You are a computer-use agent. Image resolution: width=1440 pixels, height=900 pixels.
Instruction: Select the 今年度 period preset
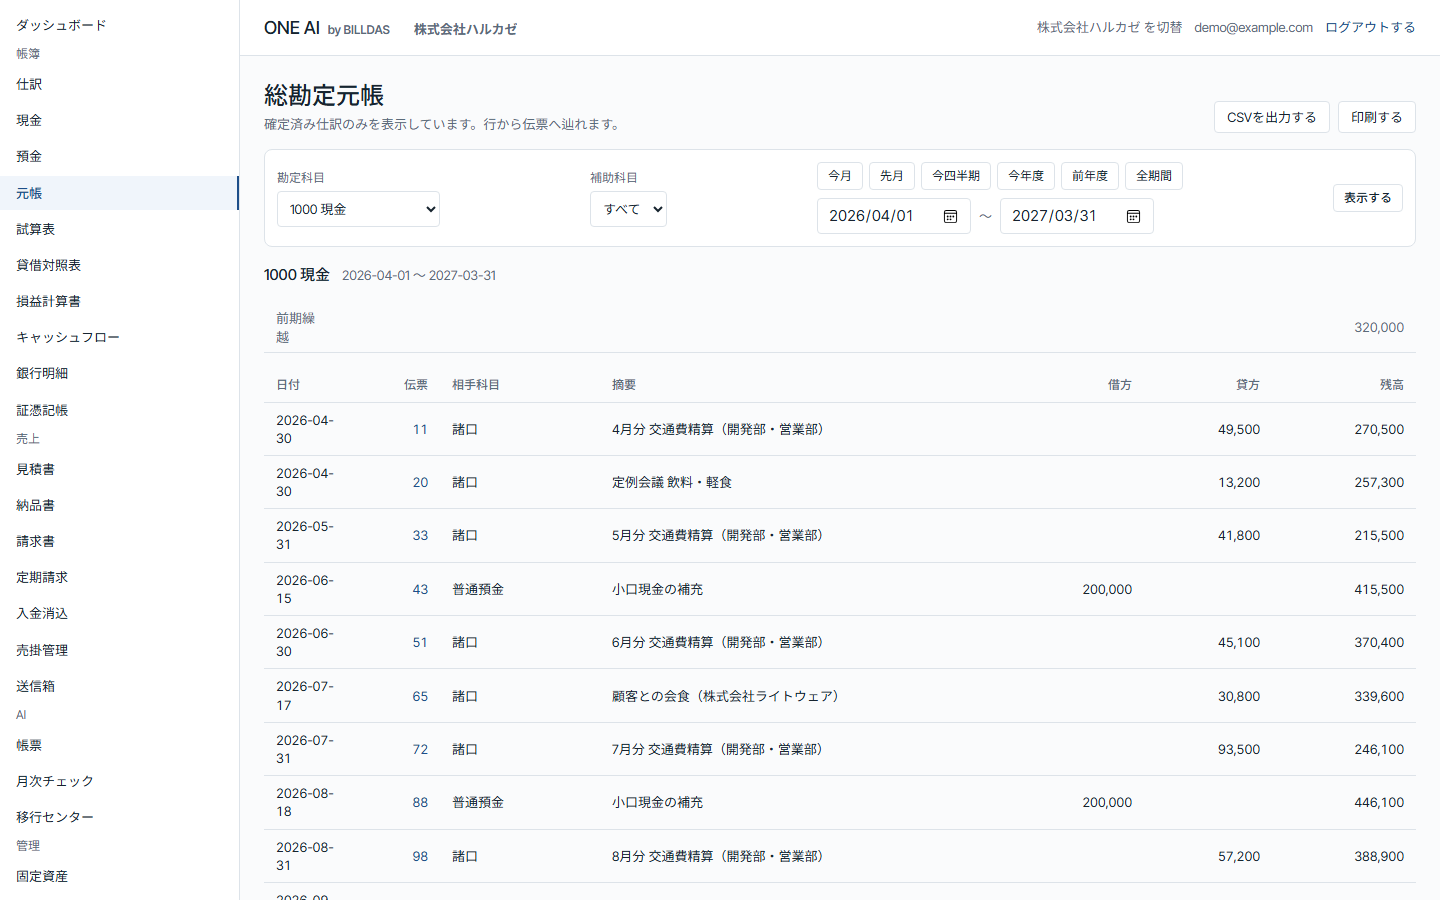(x=1026, y=176)
